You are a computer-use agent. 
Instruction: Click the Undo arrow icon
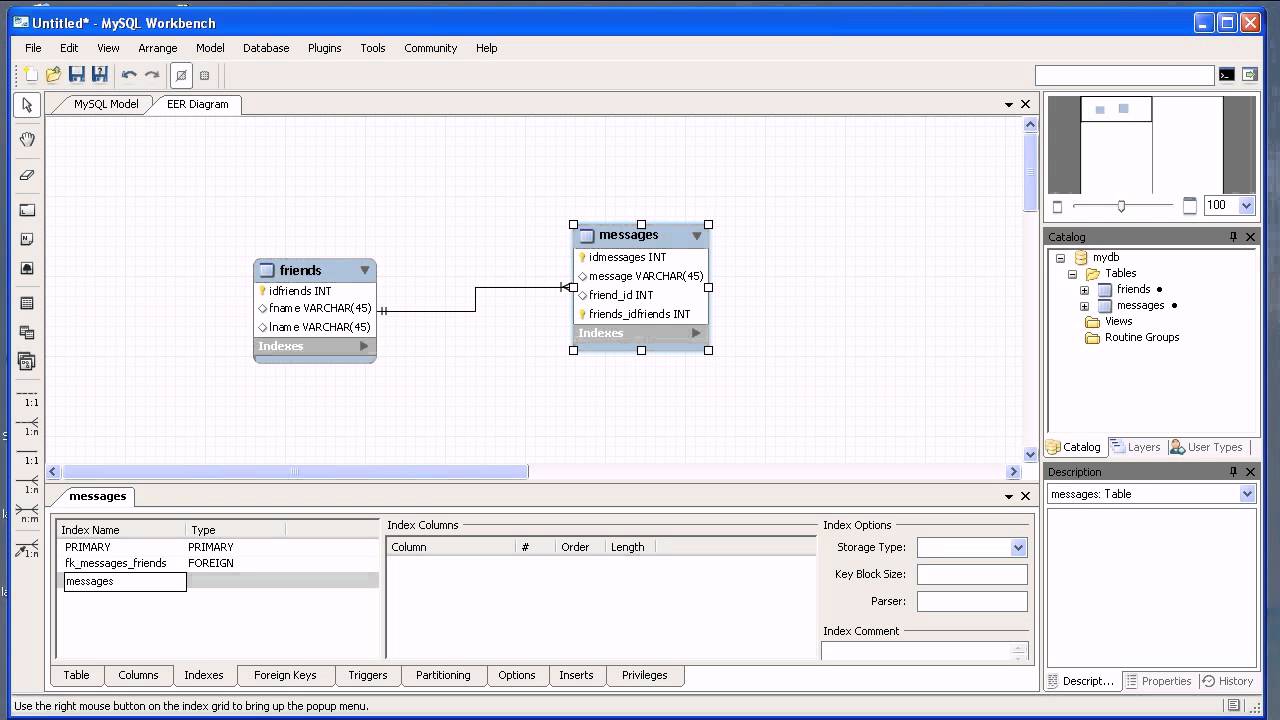[129, 75]
